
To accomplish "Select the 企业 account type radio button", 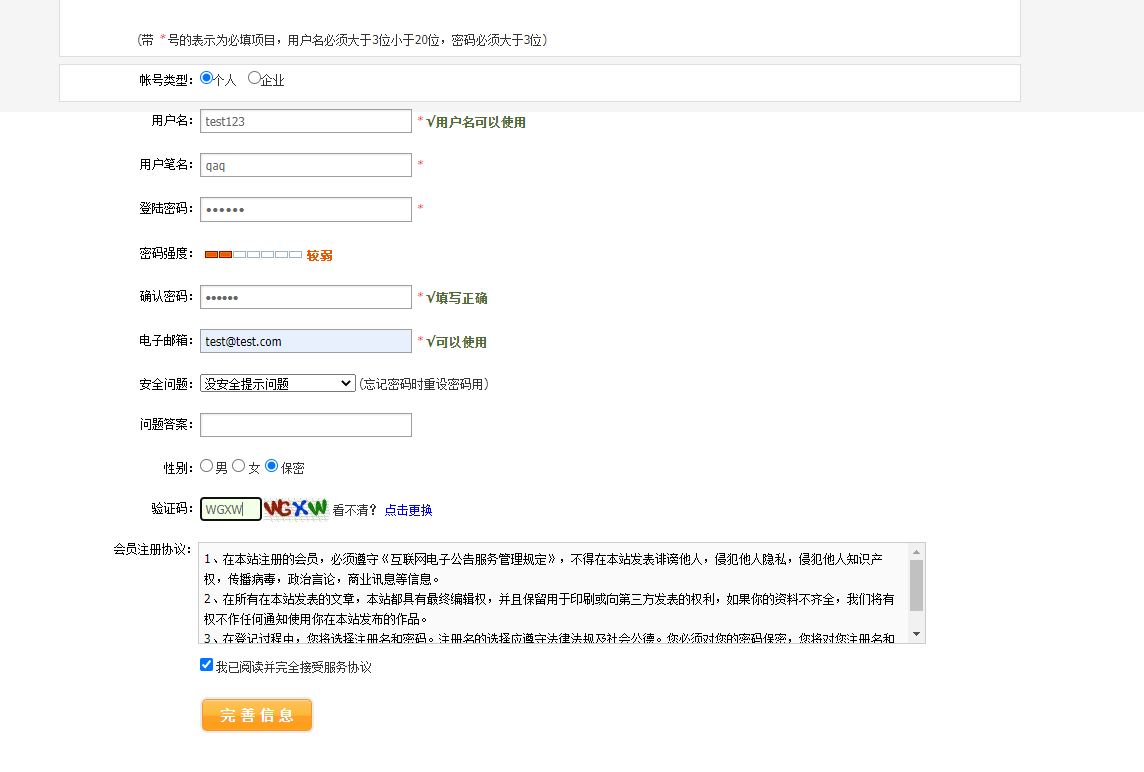I will pos(254,78).
